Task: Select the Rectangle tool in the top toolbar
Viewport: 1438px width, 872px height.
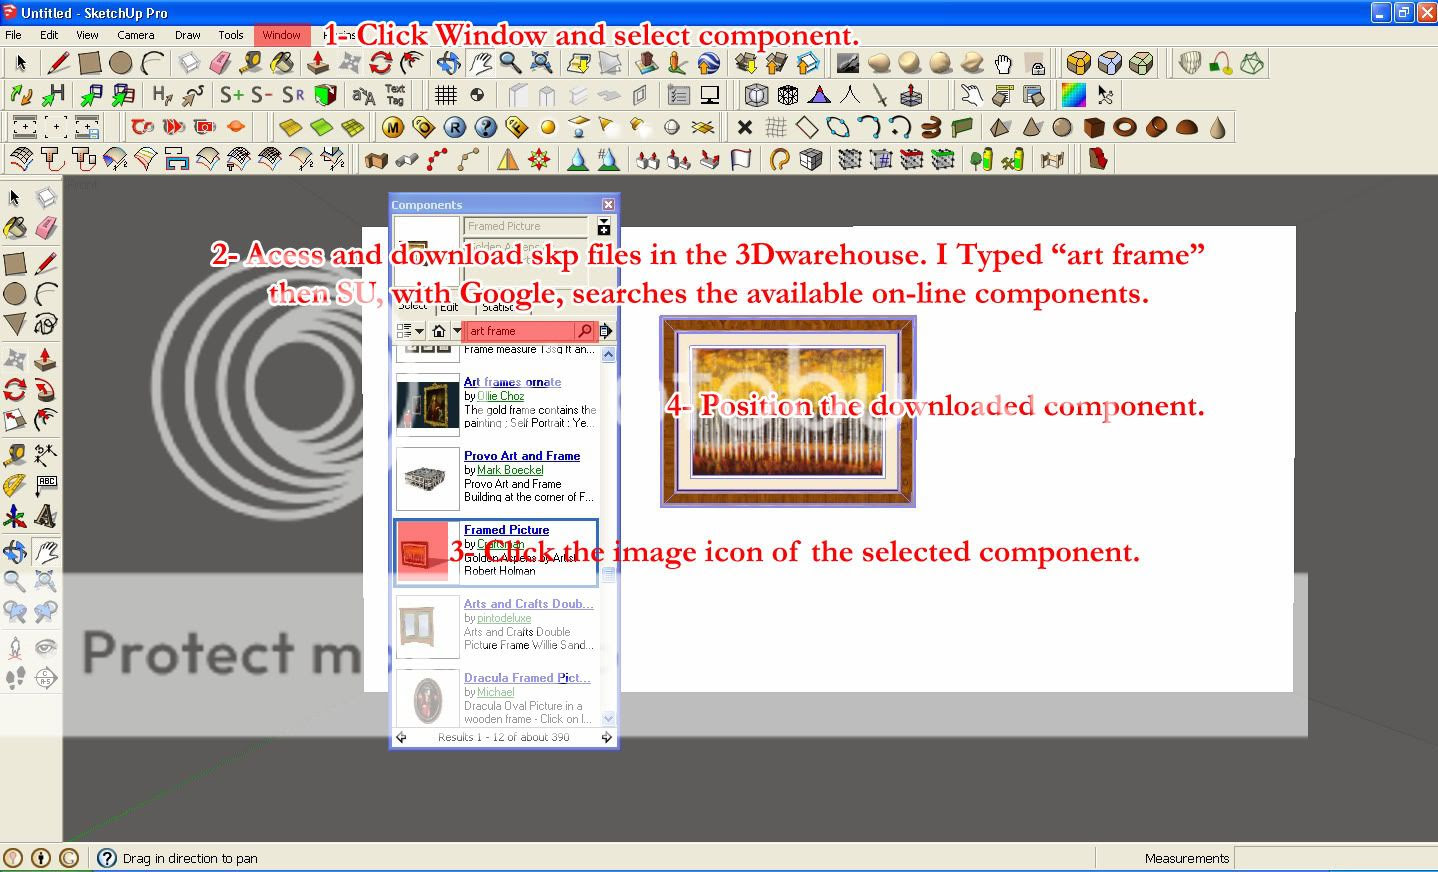Action: (x=90, y=63)
